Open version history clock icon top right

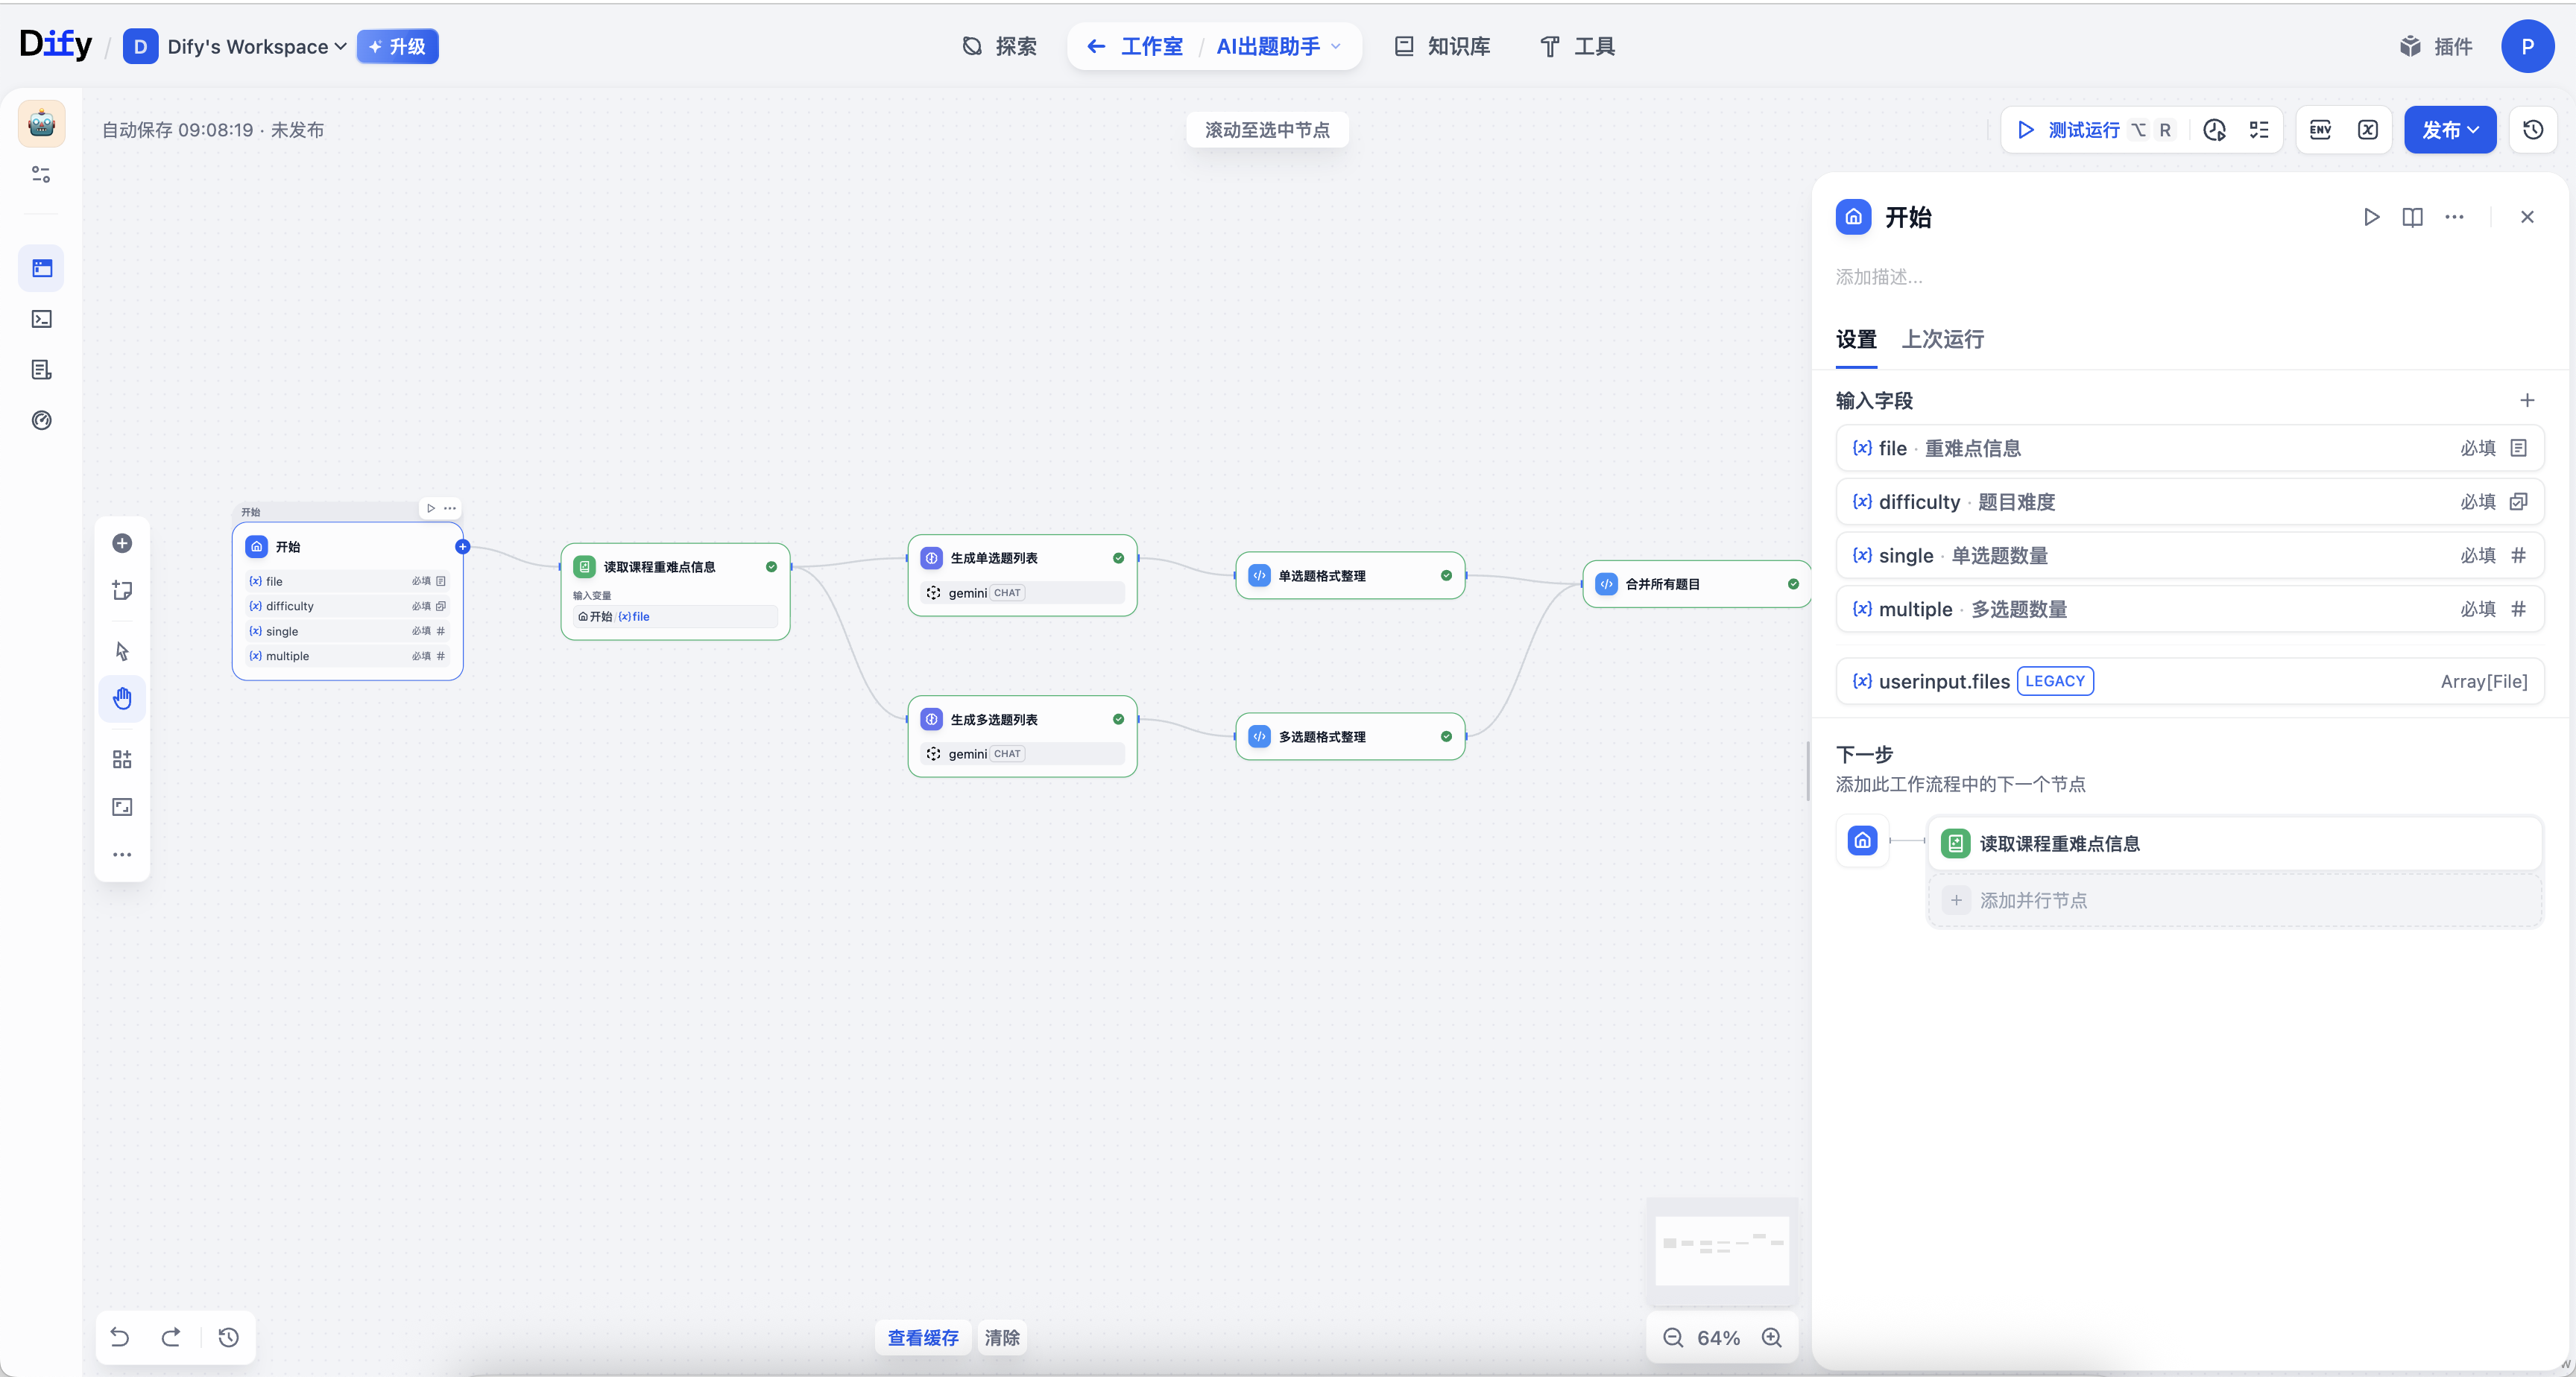2533,130
